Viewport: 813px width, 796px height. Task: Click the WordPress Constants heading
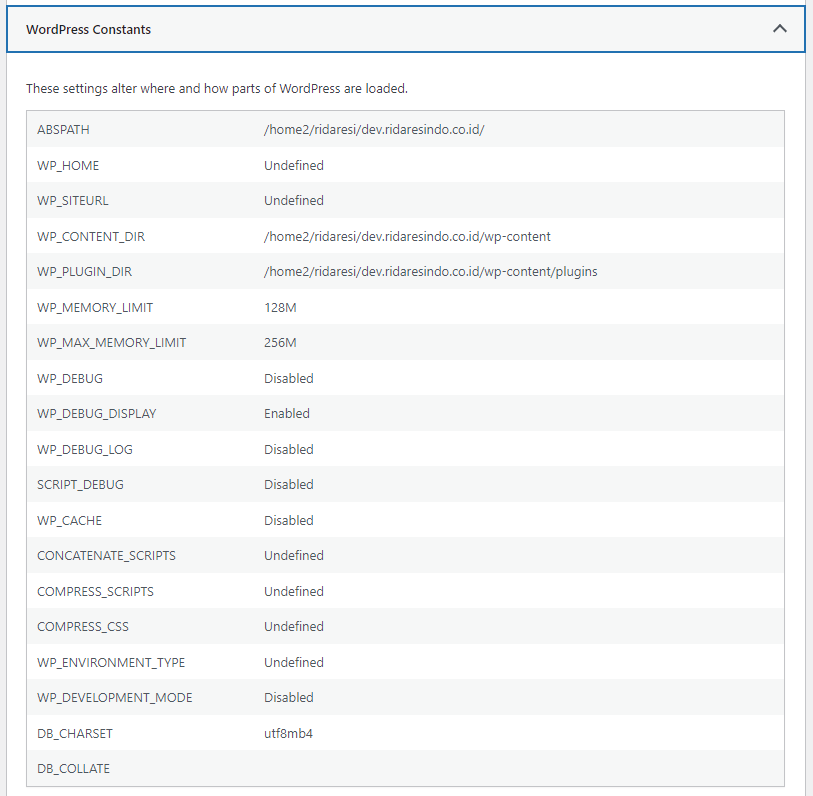click(89, 30)
